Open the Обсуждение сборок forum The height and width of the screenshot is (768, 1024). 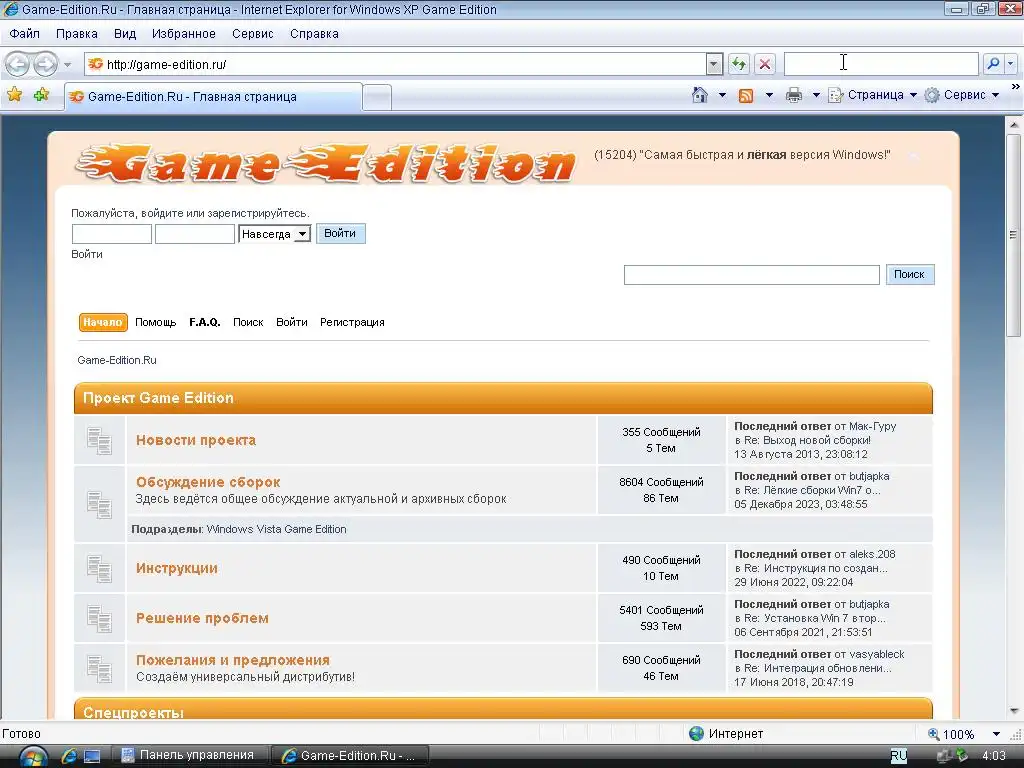point(208,482)
